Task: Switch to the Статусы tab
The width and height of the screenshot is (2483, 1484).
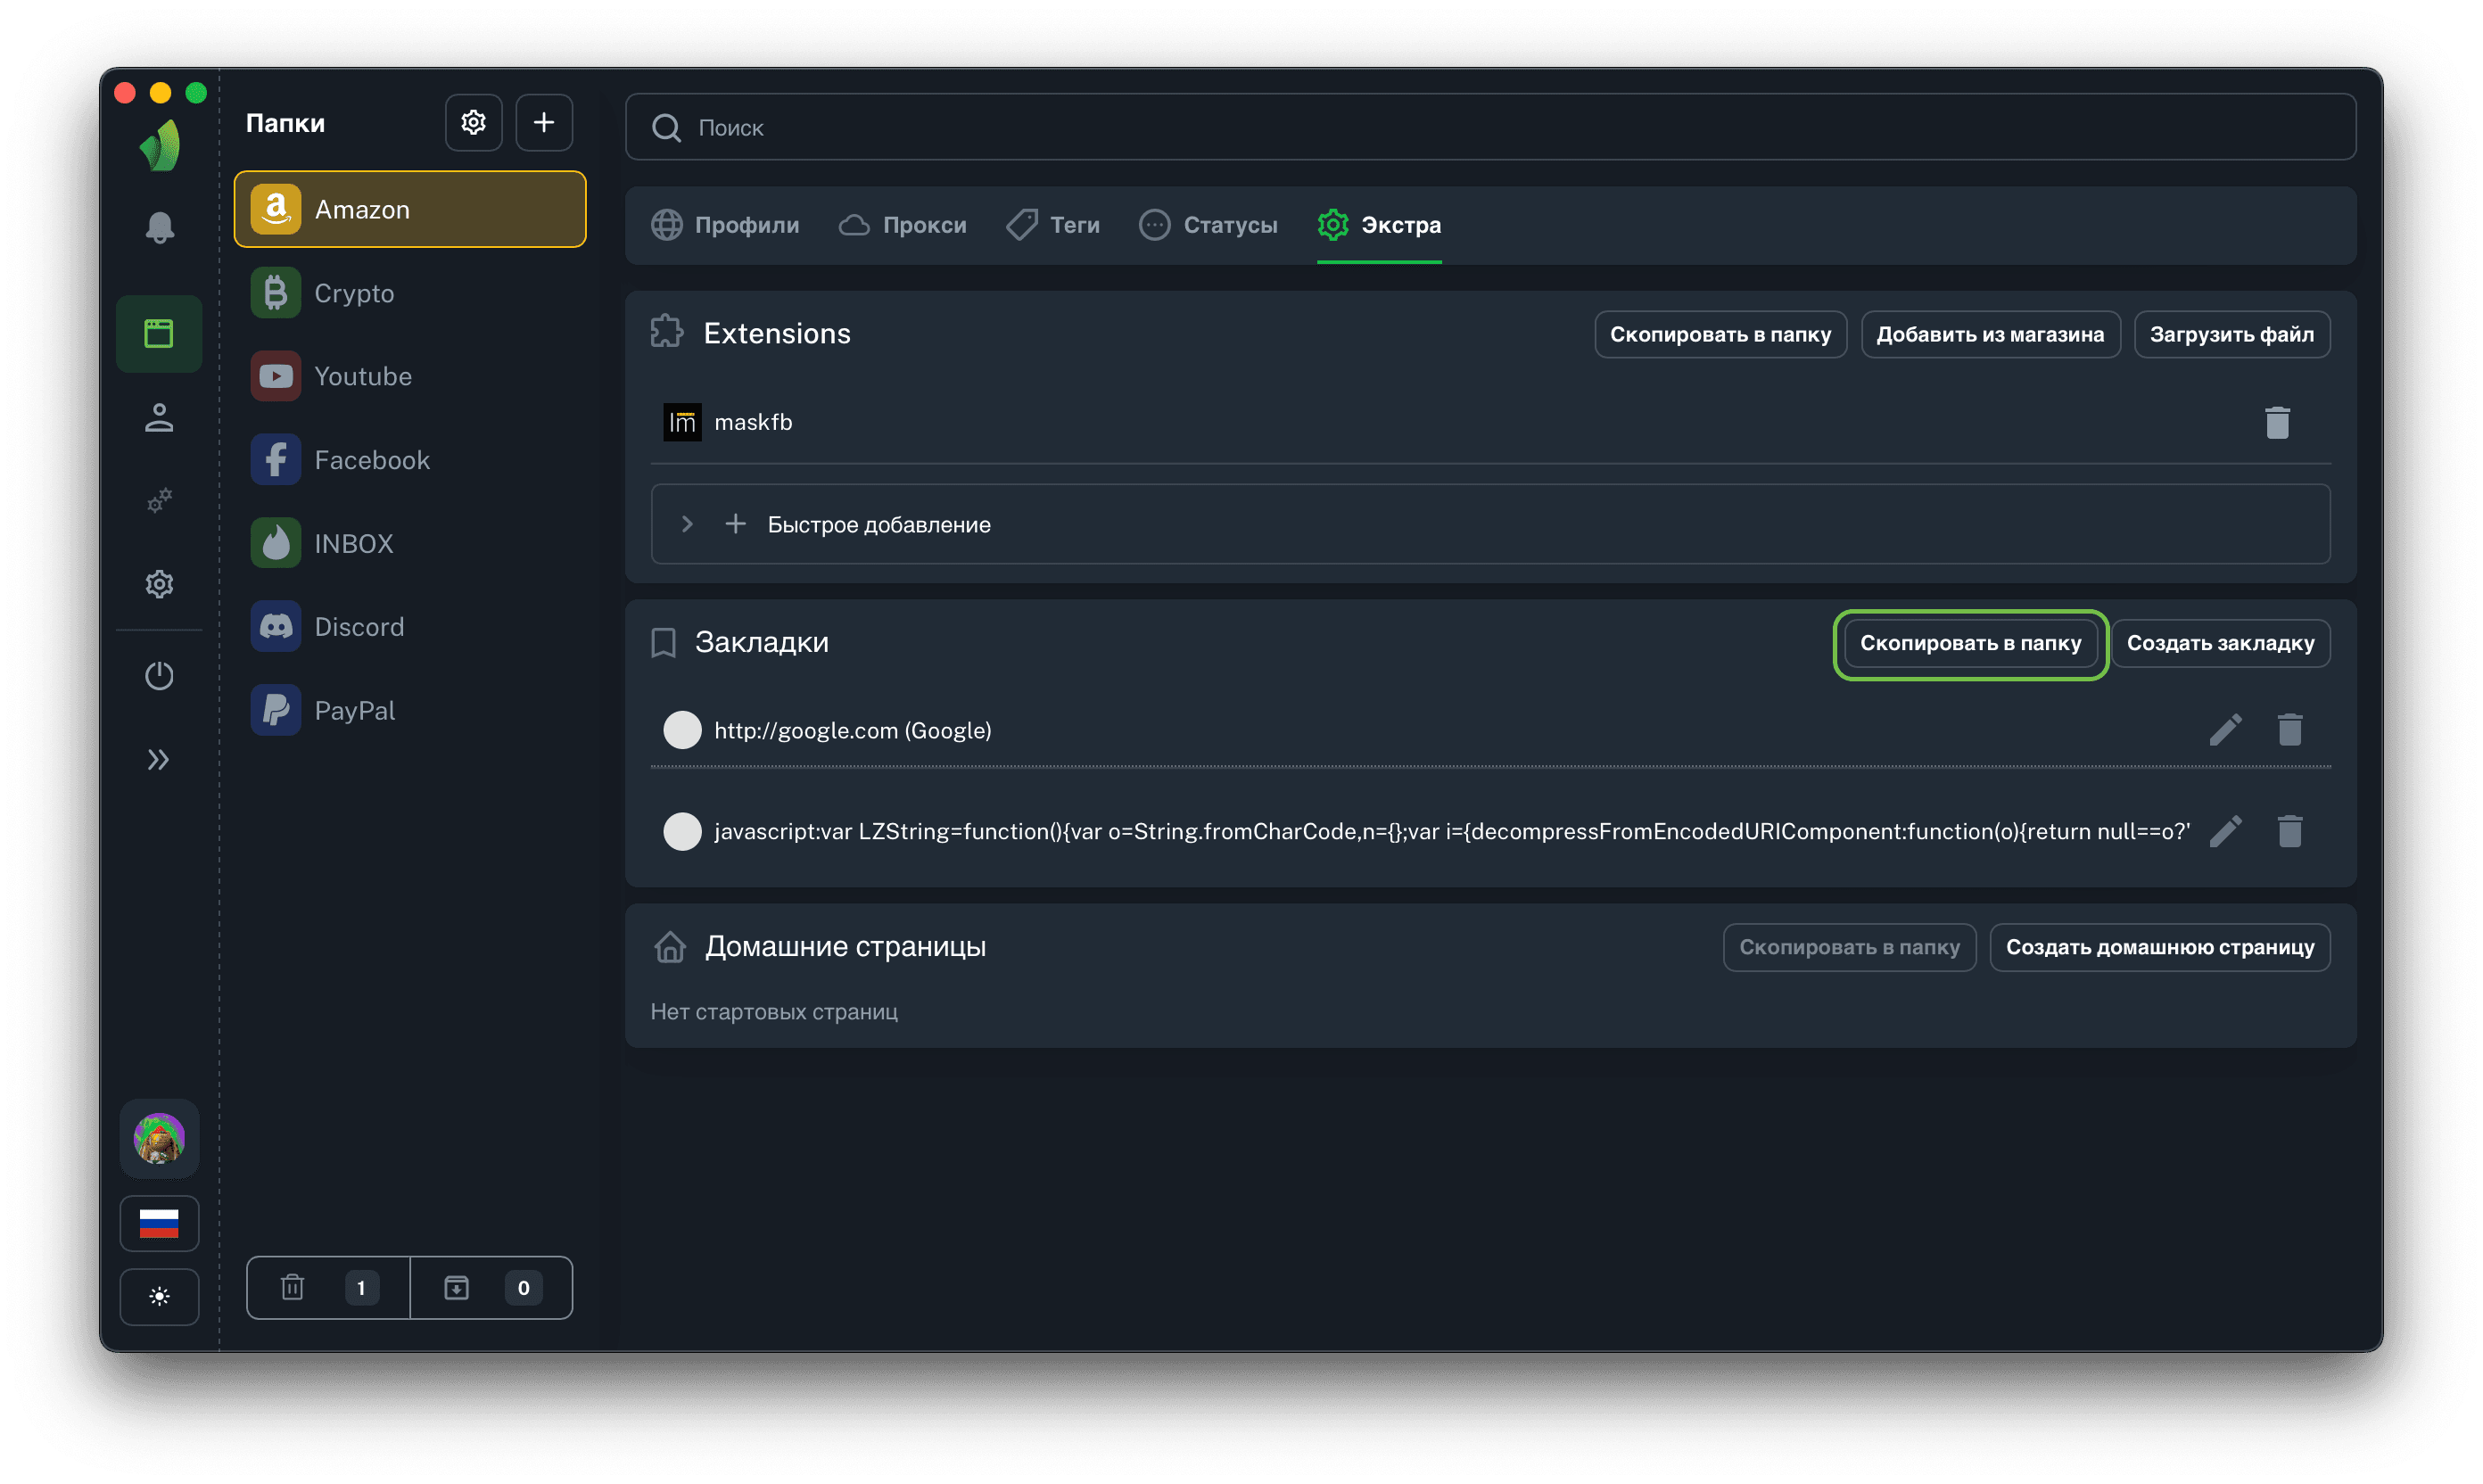Action: [1208, 225]
